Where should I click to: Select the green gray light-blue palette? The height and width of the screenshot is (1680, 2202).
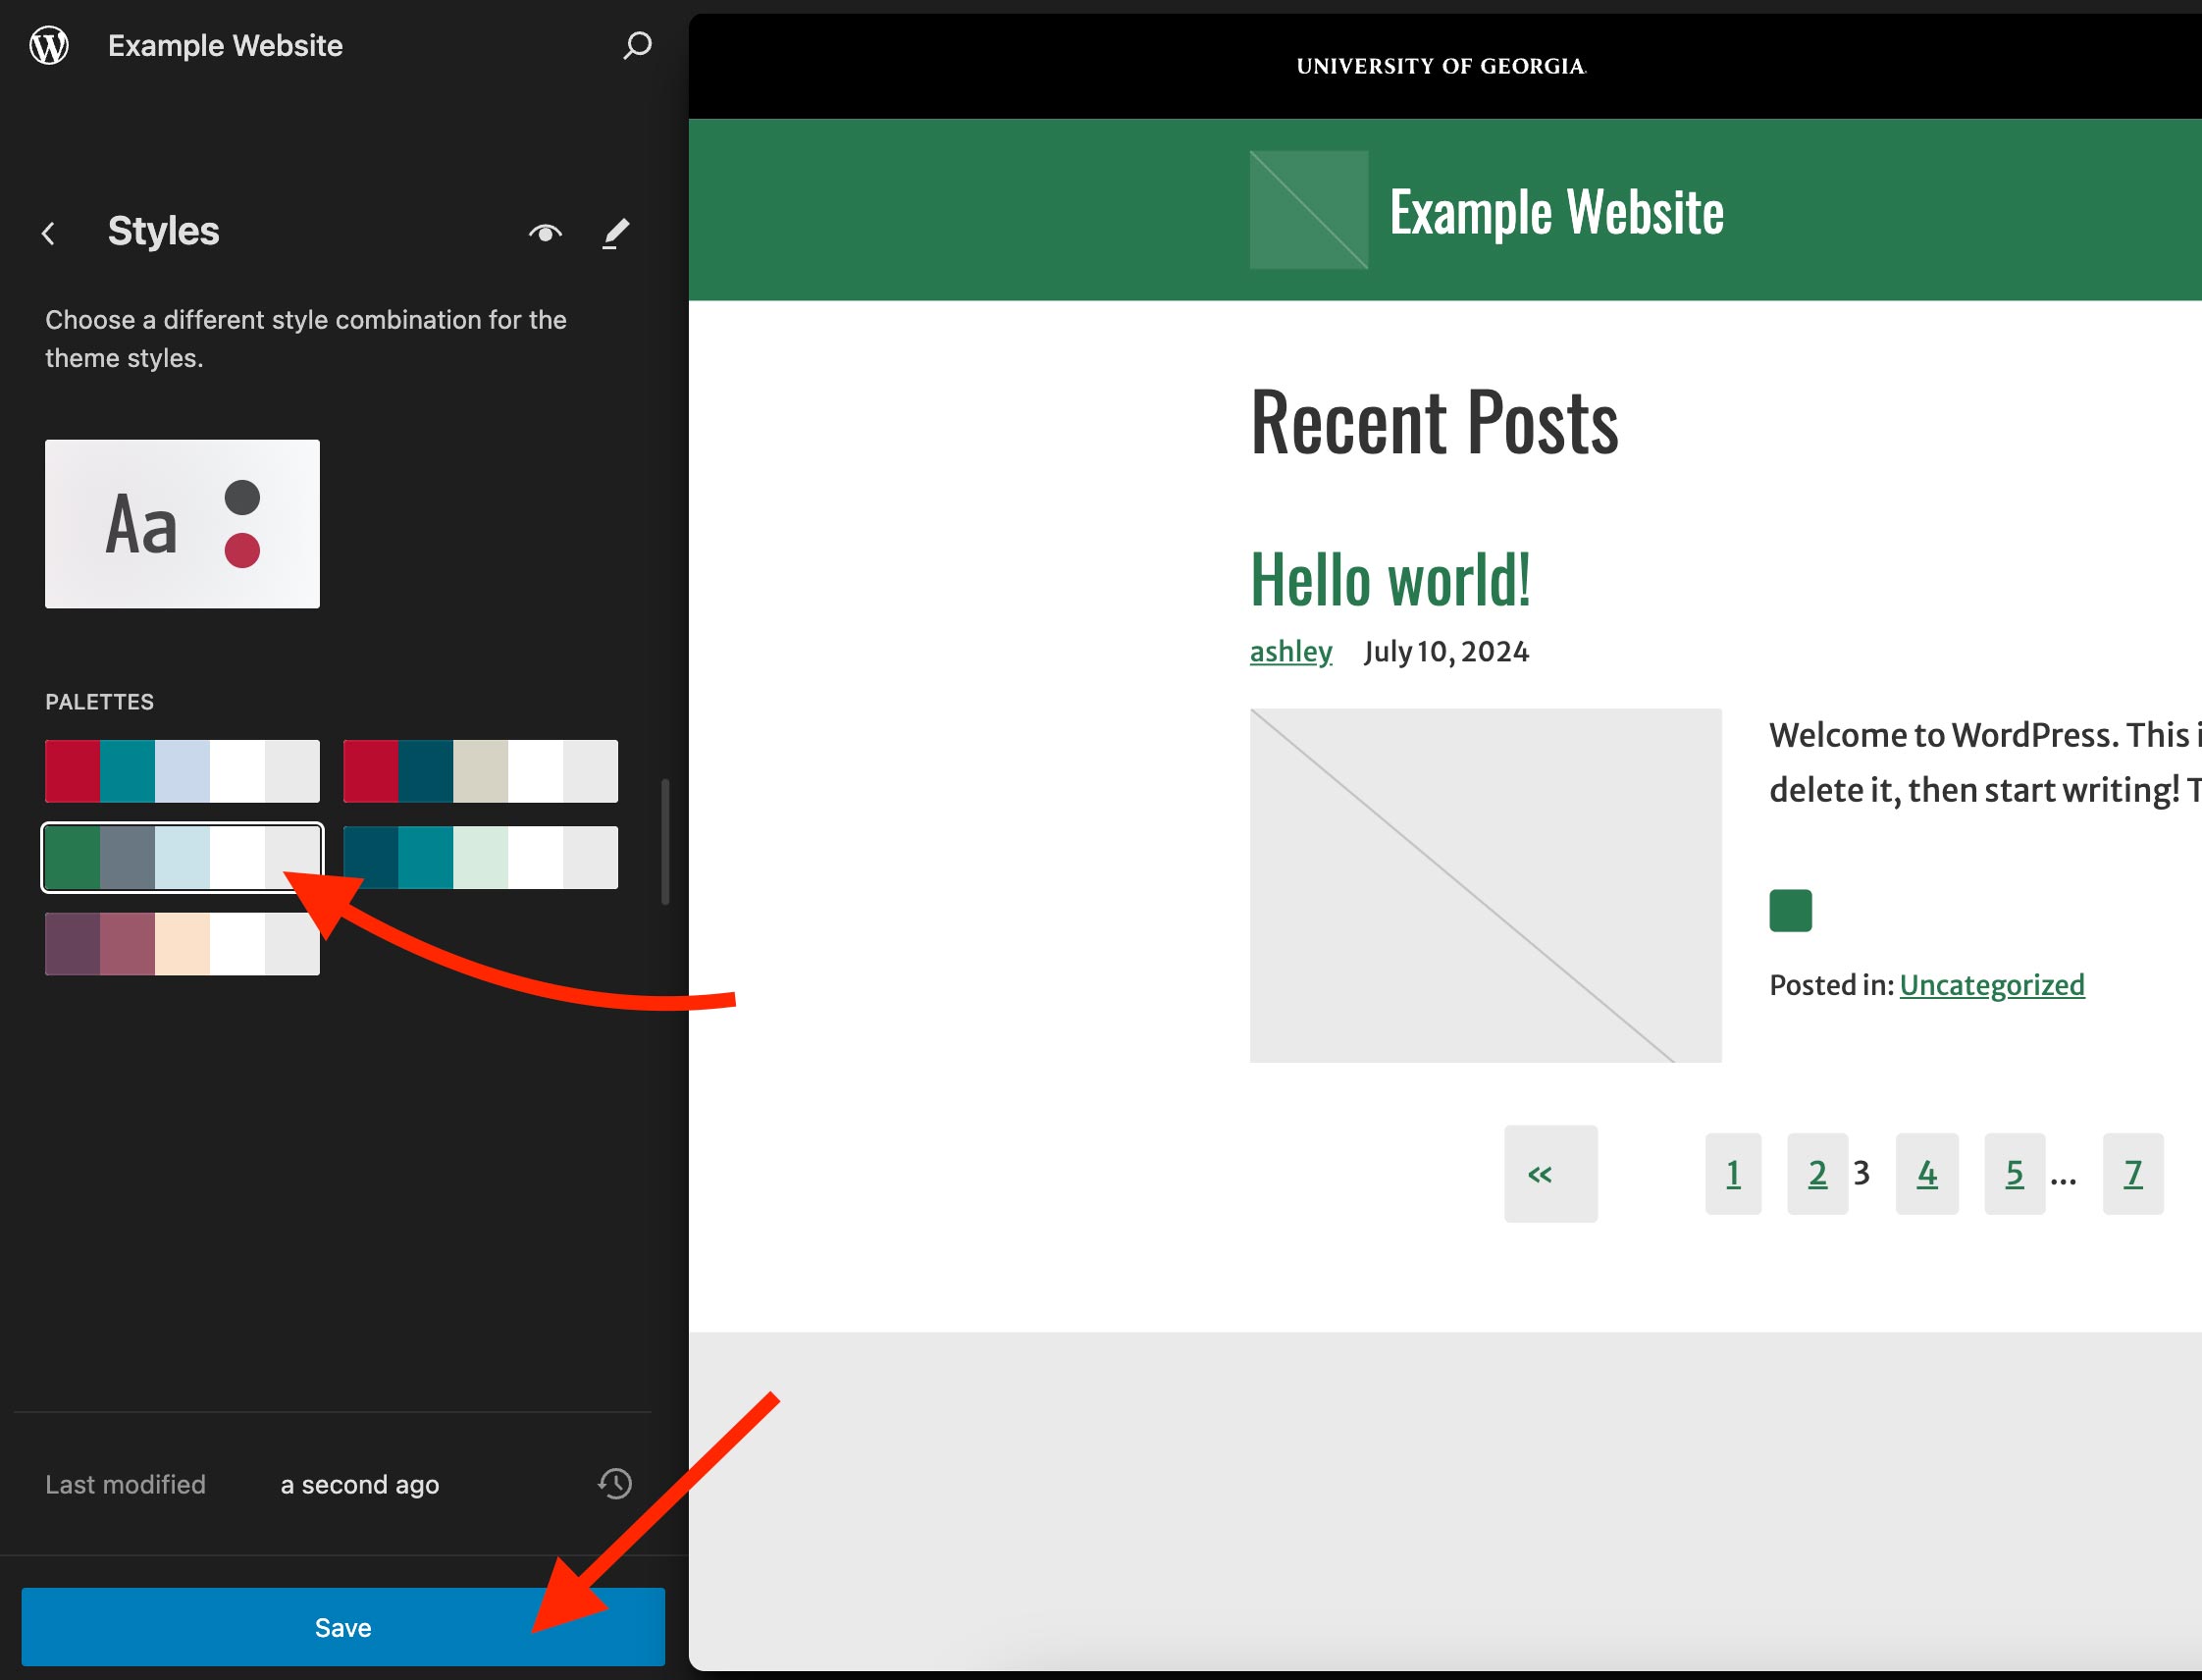pos(182,857)
